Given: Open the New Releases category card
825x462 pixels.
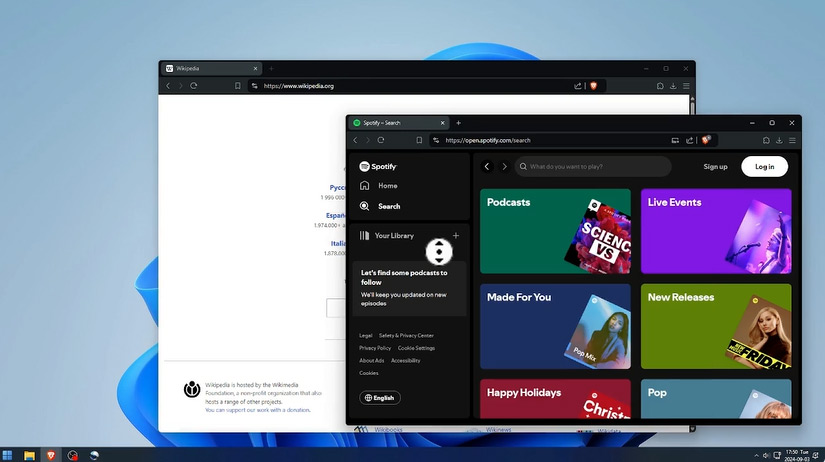Looking at the screenshot, I should coord(716,326).
